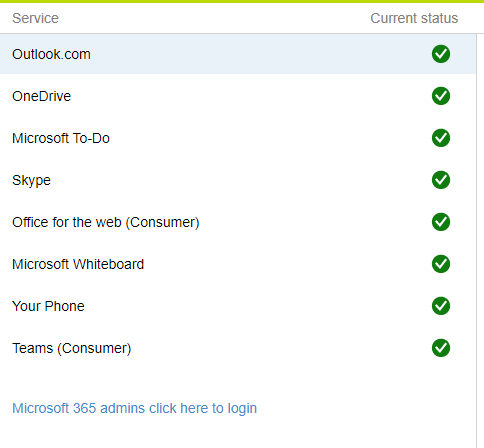This screenshot has height=448, width=484.
Task: Click the Skype status checkmark icon
Action: click(441, 180)
